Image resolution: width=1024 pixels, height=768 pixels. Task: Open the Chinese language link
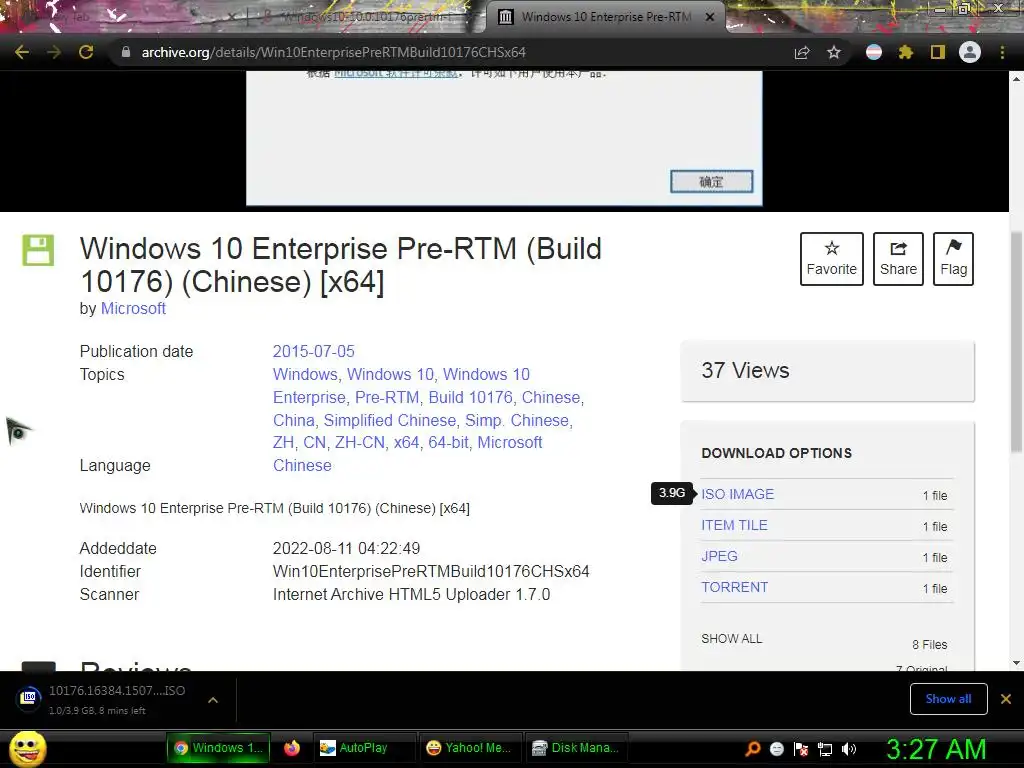click(302, 465)
